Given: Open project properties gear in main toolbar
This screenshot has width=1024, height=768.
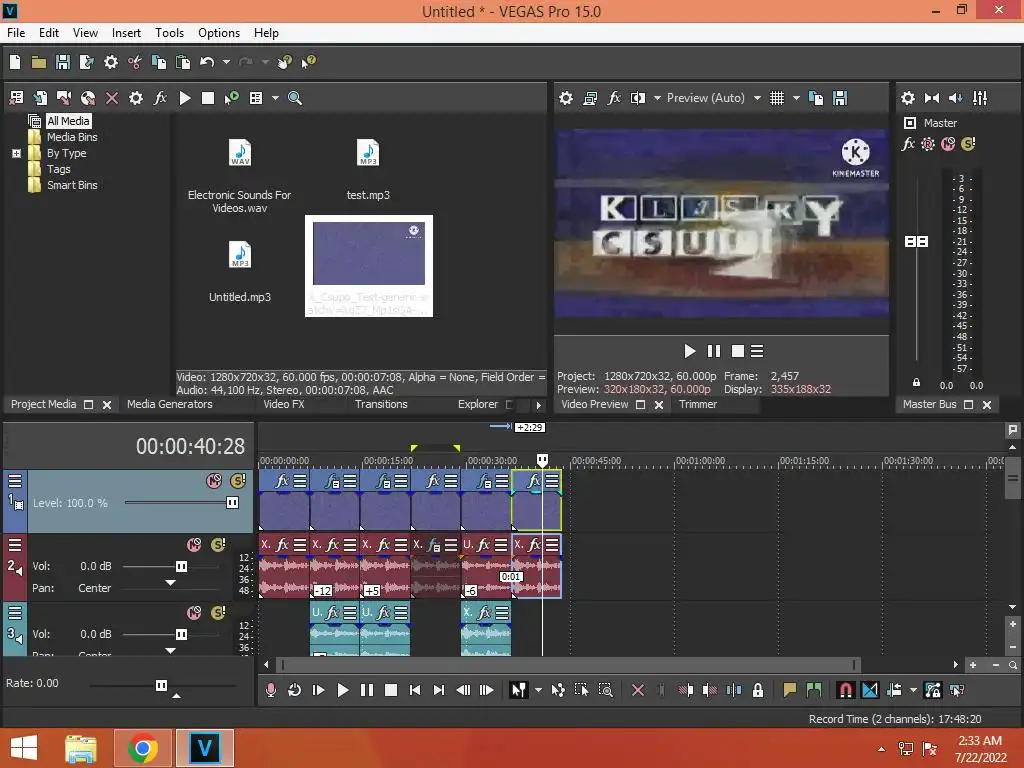Looking at the screenshot, I should [x=111, y=62].
